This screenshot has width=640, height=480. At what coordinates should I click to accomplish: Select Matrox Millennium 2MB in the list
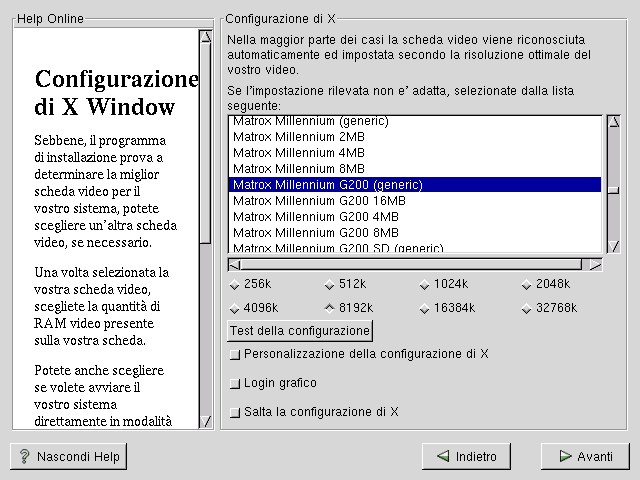click(x=299, y=137)
